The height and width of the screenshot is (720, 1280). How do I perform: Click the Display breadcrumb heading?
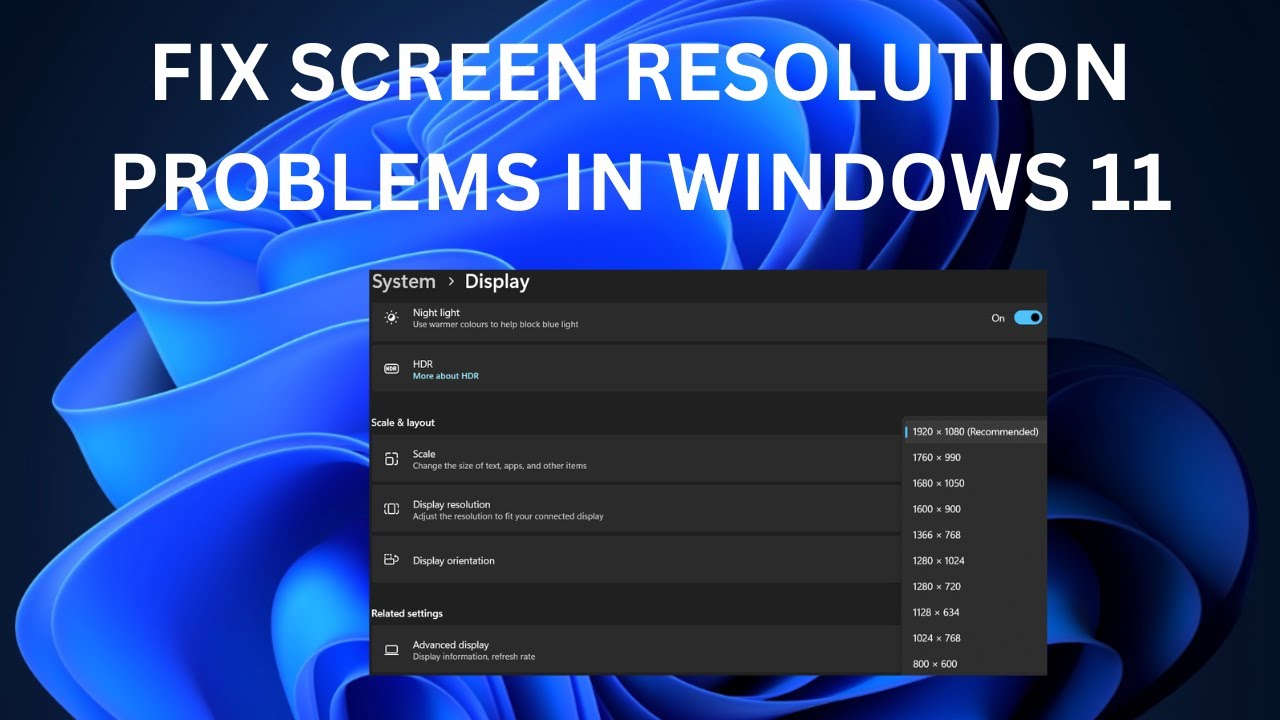[x=497, y=282]
